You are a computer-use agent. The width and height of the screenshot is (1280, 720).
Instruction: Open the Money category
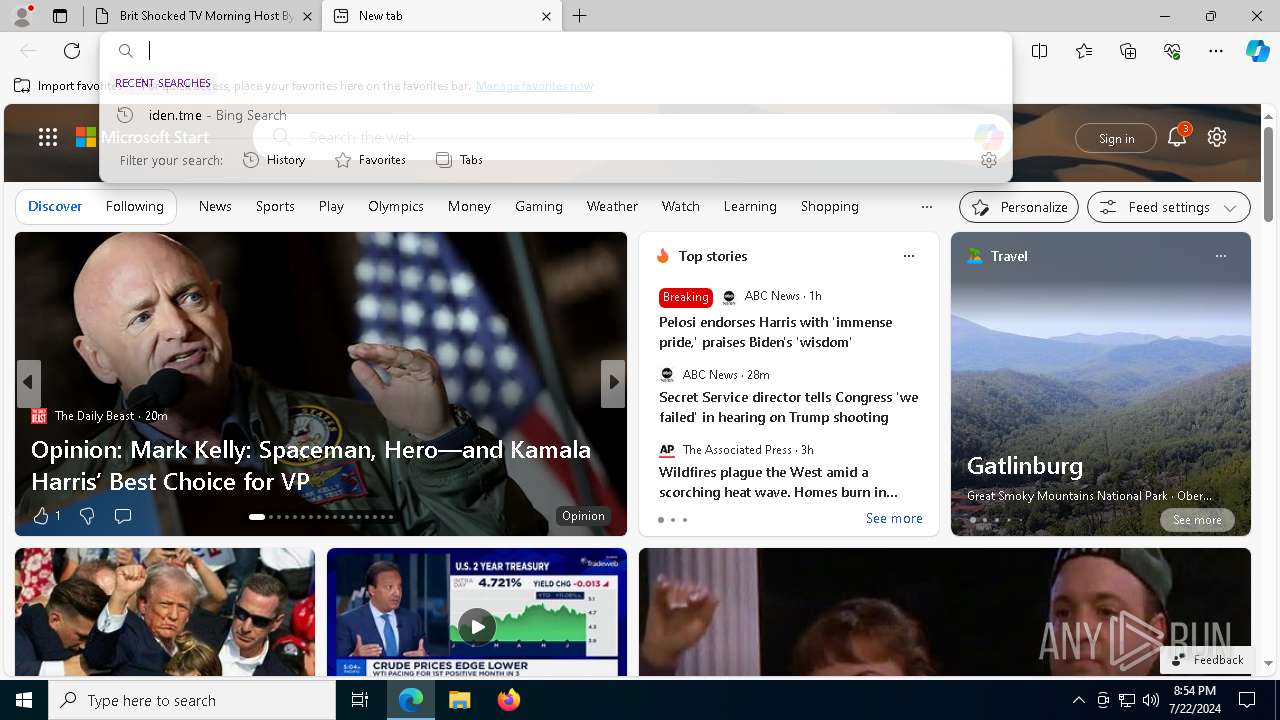point(469,206)
